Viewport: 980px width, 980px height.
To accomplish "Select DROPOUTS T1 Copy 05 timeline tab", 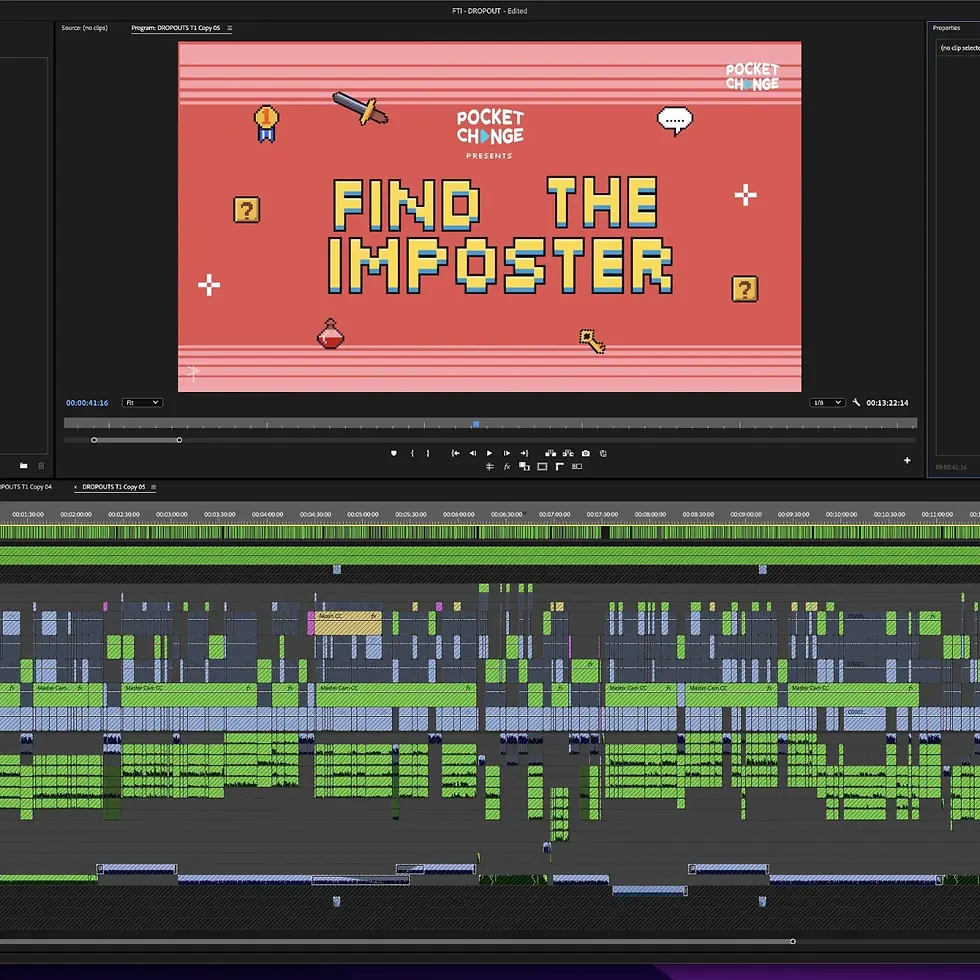I will [x=114, y=487].
